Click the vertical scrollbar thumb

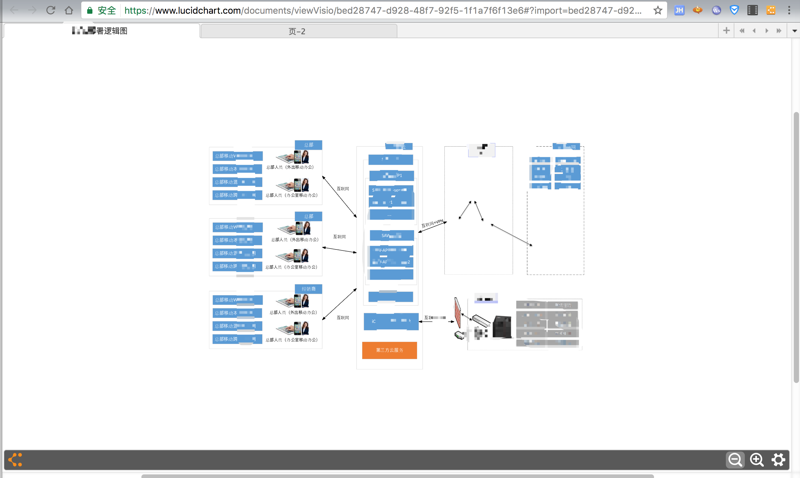796,247
